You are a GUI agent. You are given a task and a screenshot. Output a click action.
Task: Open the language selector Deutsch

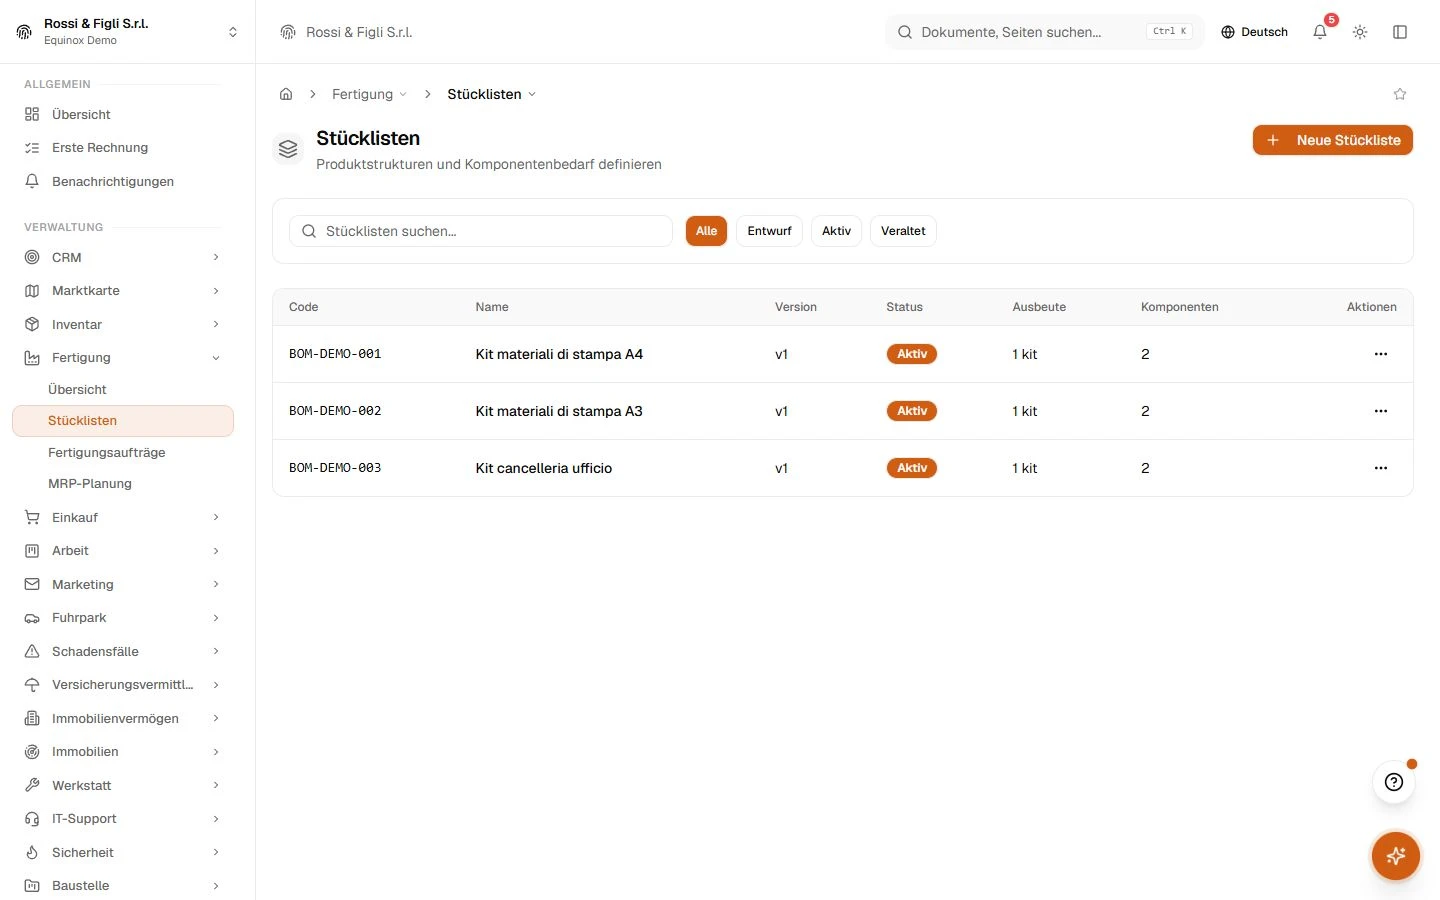tap(1254, 32)
